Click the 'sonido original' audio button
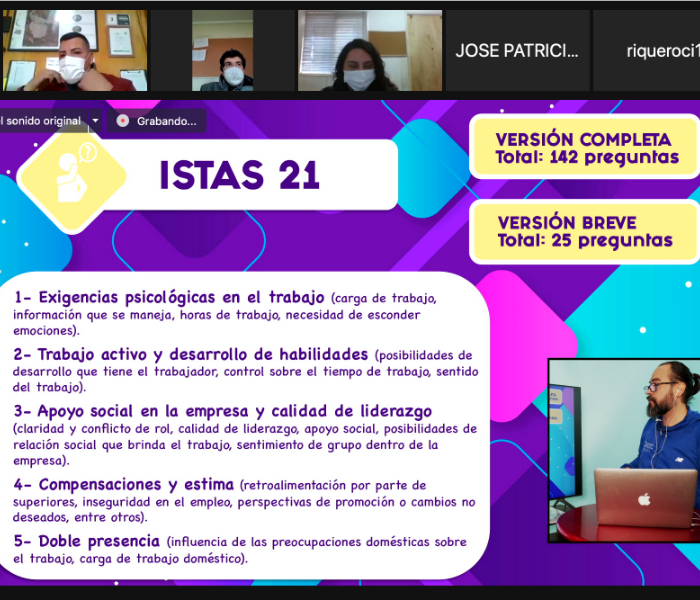The image size is (700, 600). 43,121
